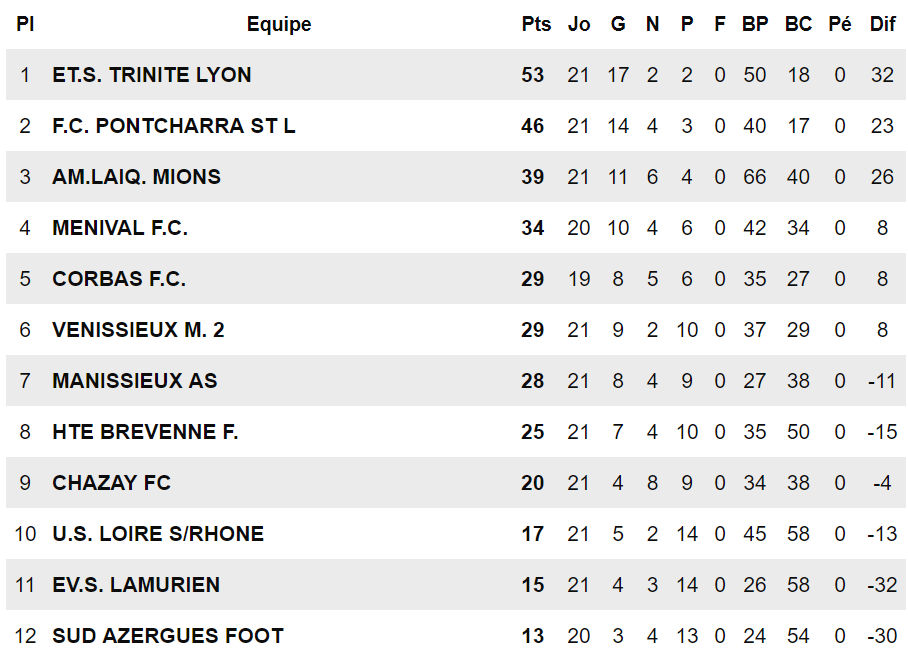The height and width of the screenshot is (659, 908).
Task: Click the Pl position column header
Action: coord(25,25)
